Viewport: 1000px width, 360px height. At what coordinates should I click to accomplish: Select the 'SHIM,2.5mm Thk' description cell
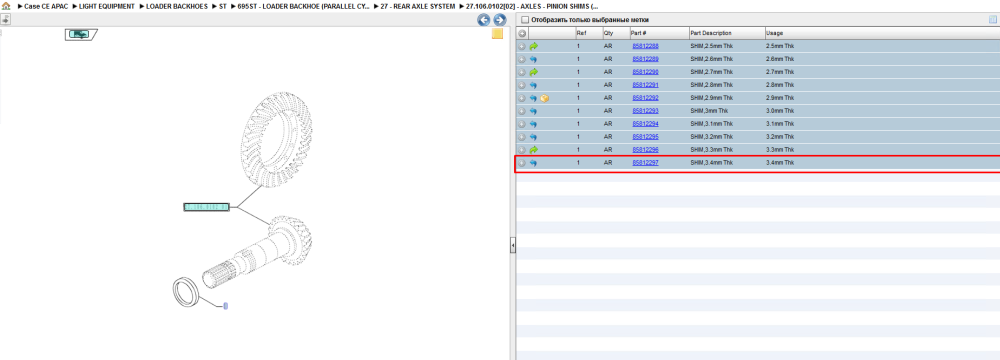pyautogui.click(x=712, y=46)
